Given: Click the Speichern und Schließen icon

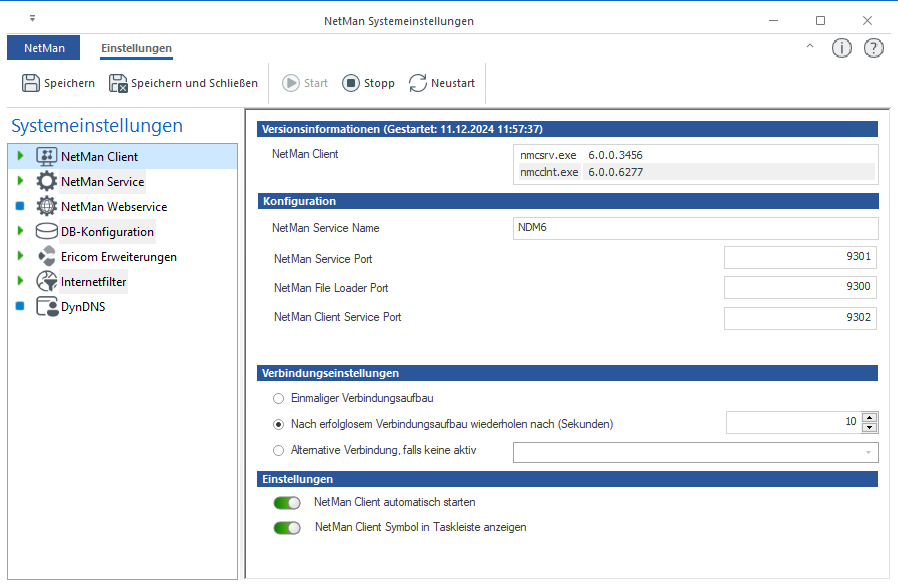Looking at the screenshot, I should (118, 83).
